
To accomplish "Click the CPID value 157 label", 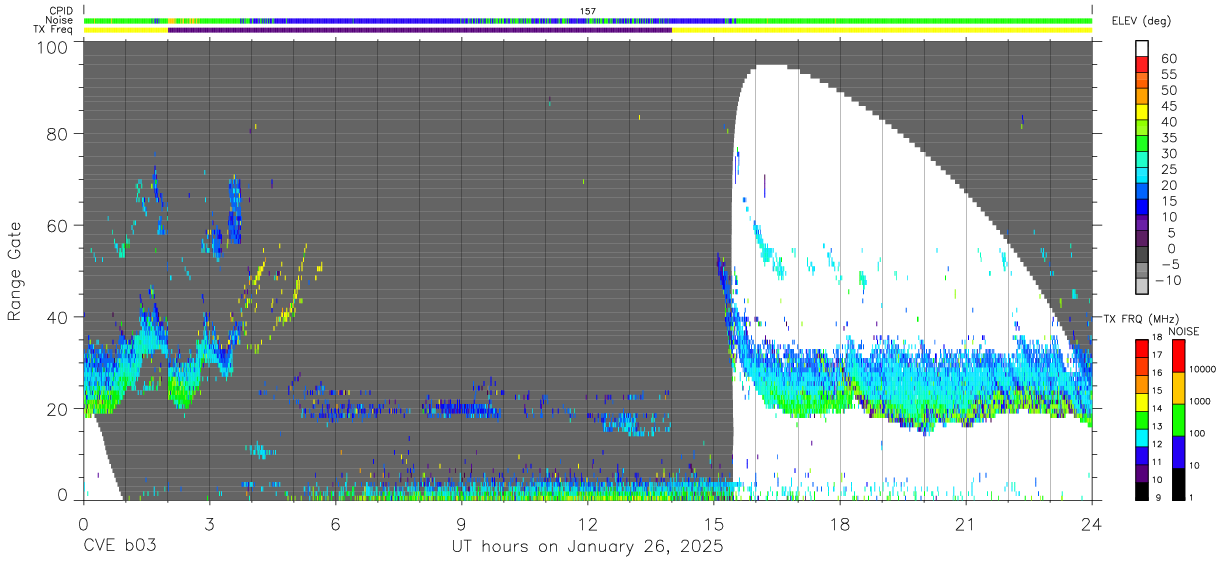I will pos(588,11).
